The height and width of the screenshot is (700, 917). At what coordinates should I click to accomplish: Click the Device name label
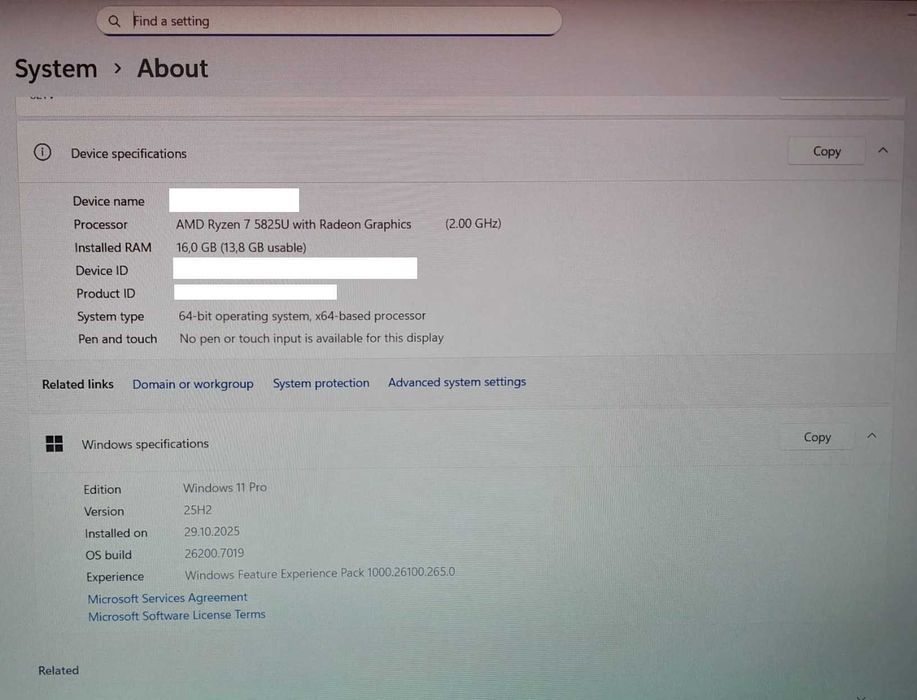point(109,201)
